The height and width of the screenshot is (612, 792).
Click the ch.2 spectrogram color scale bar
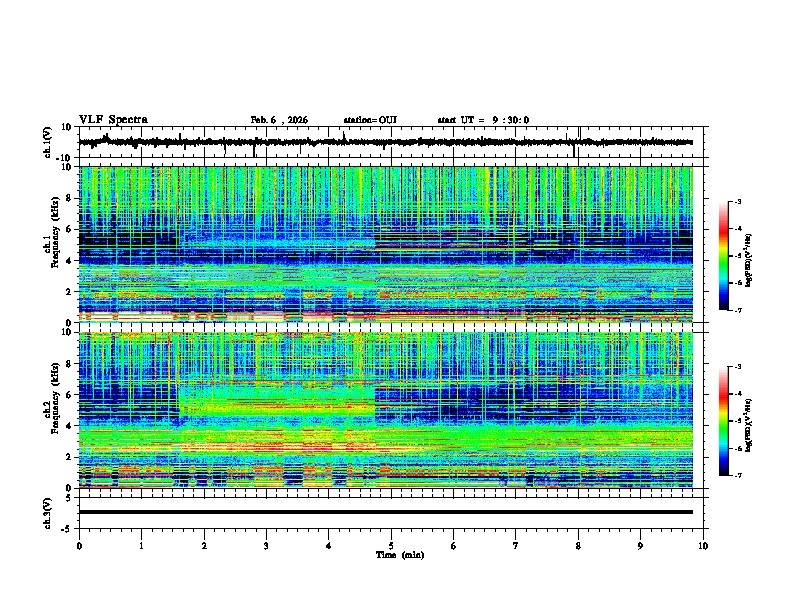point(724,421)
